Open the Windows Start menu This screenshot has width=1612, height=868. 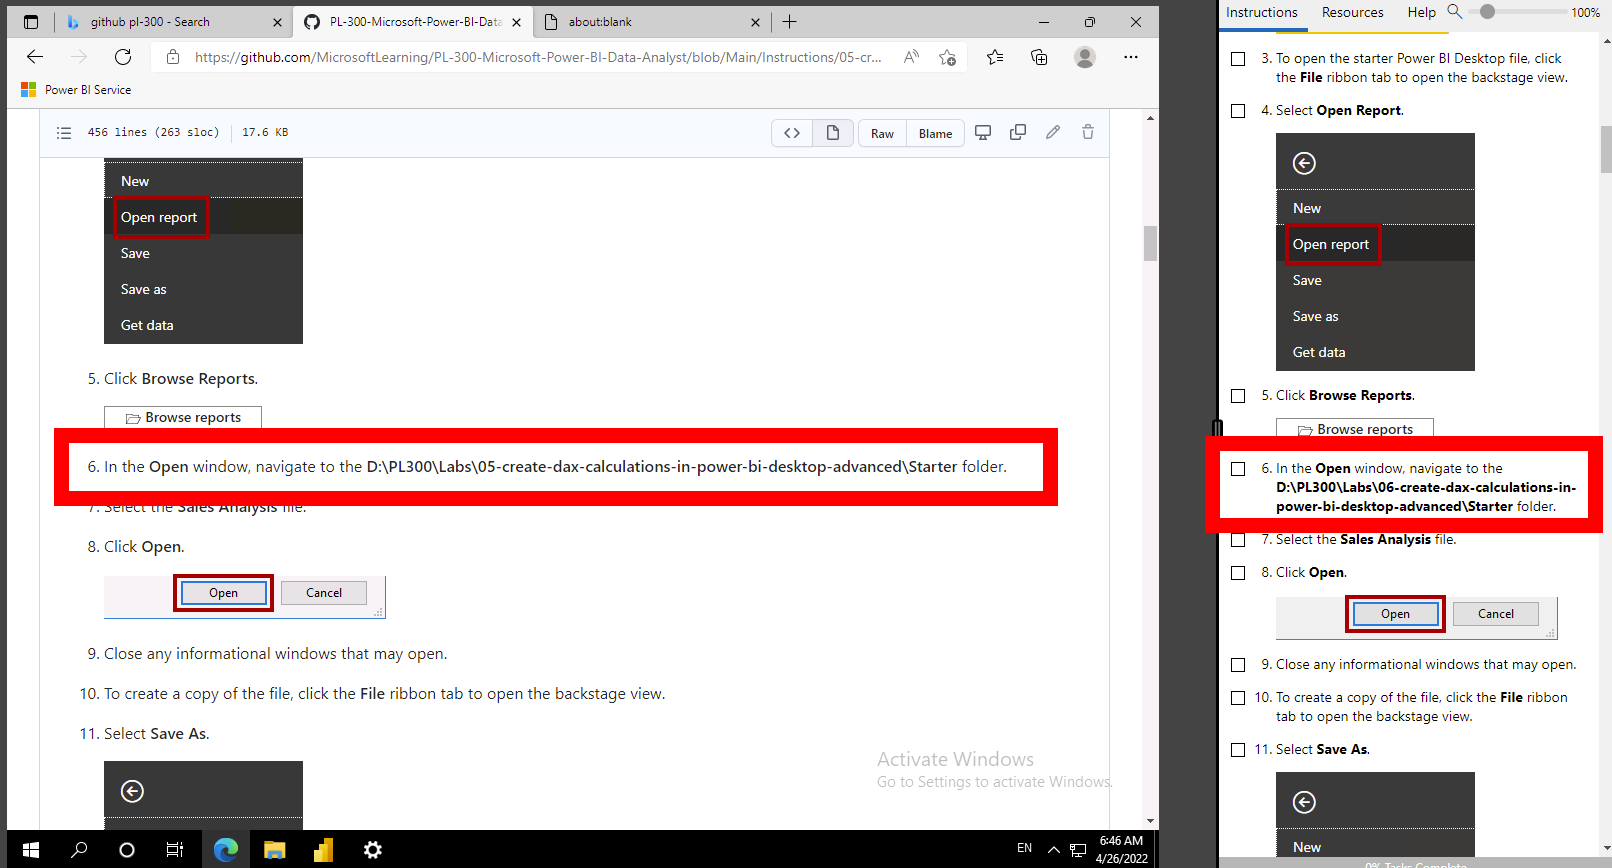[x=30, y=850]
